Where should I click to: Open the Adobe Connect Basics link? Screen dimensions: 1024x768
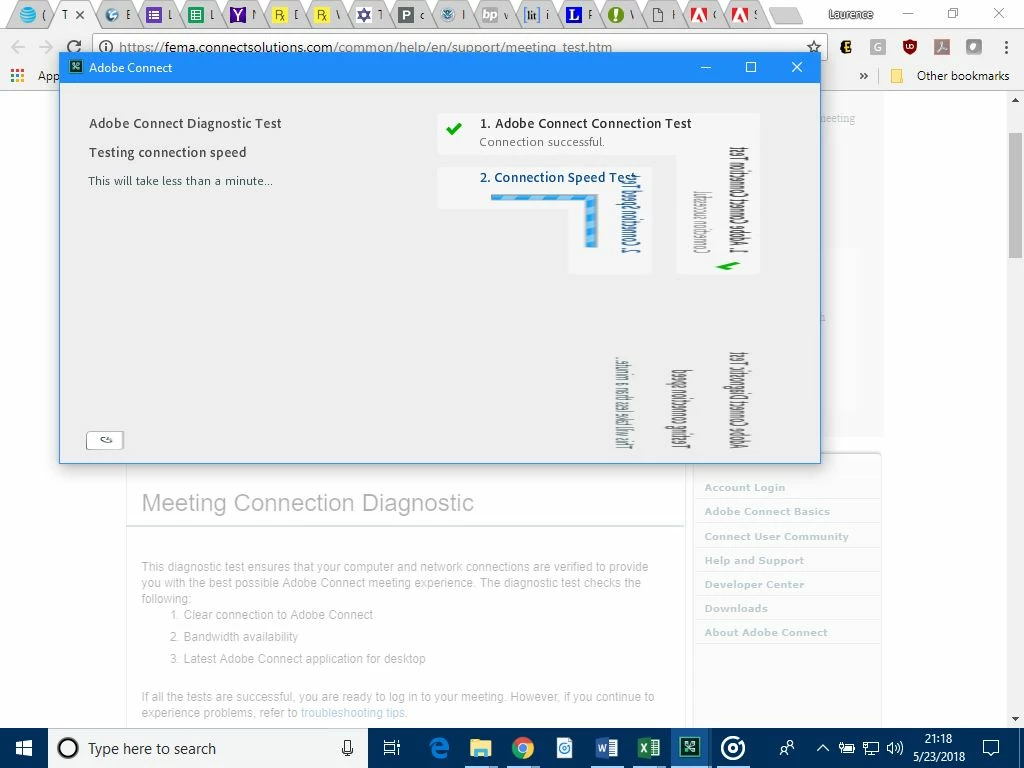coord(767,512)
